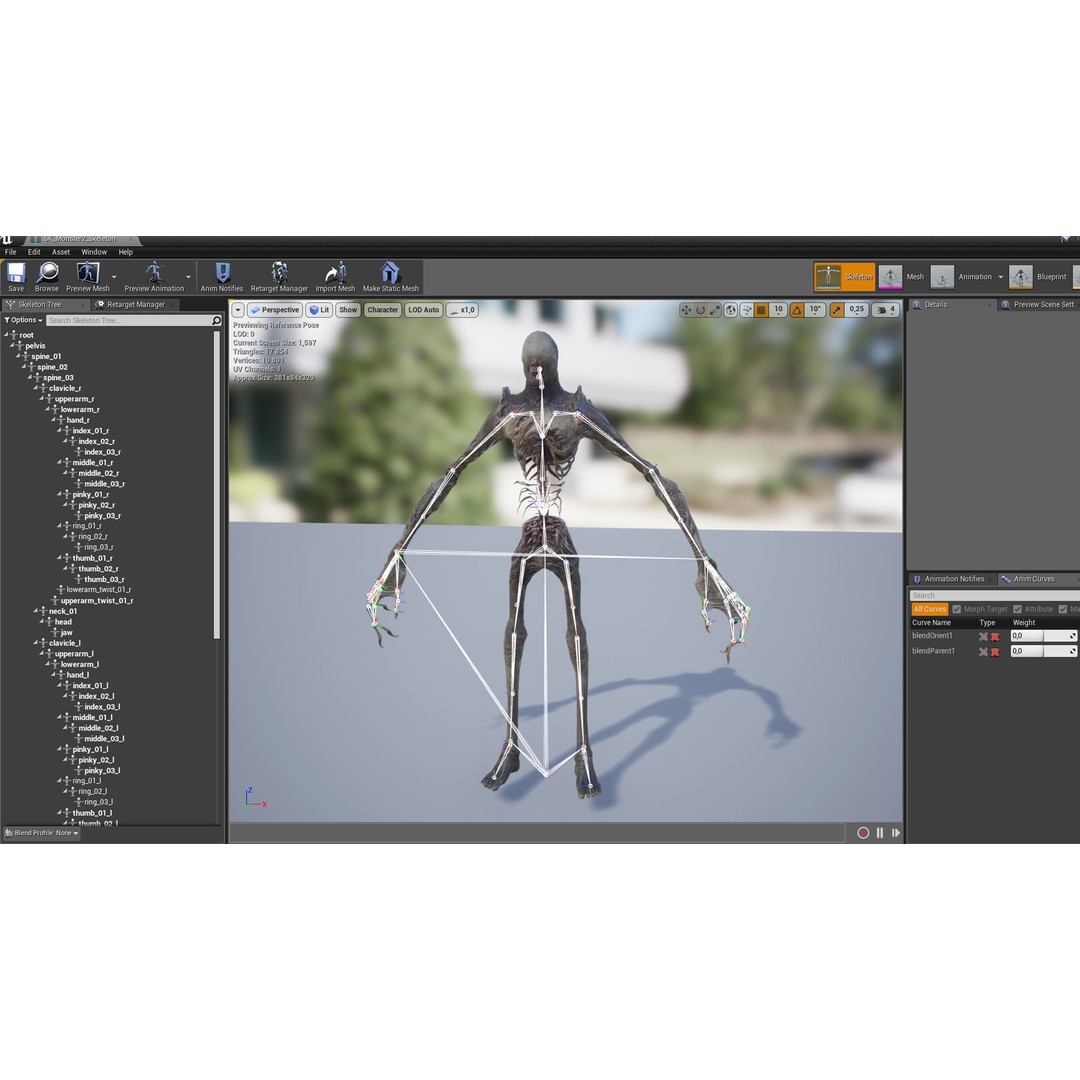Click the step forward playback button
Screen dimensions: 1080x1080
tap(895, 833)
